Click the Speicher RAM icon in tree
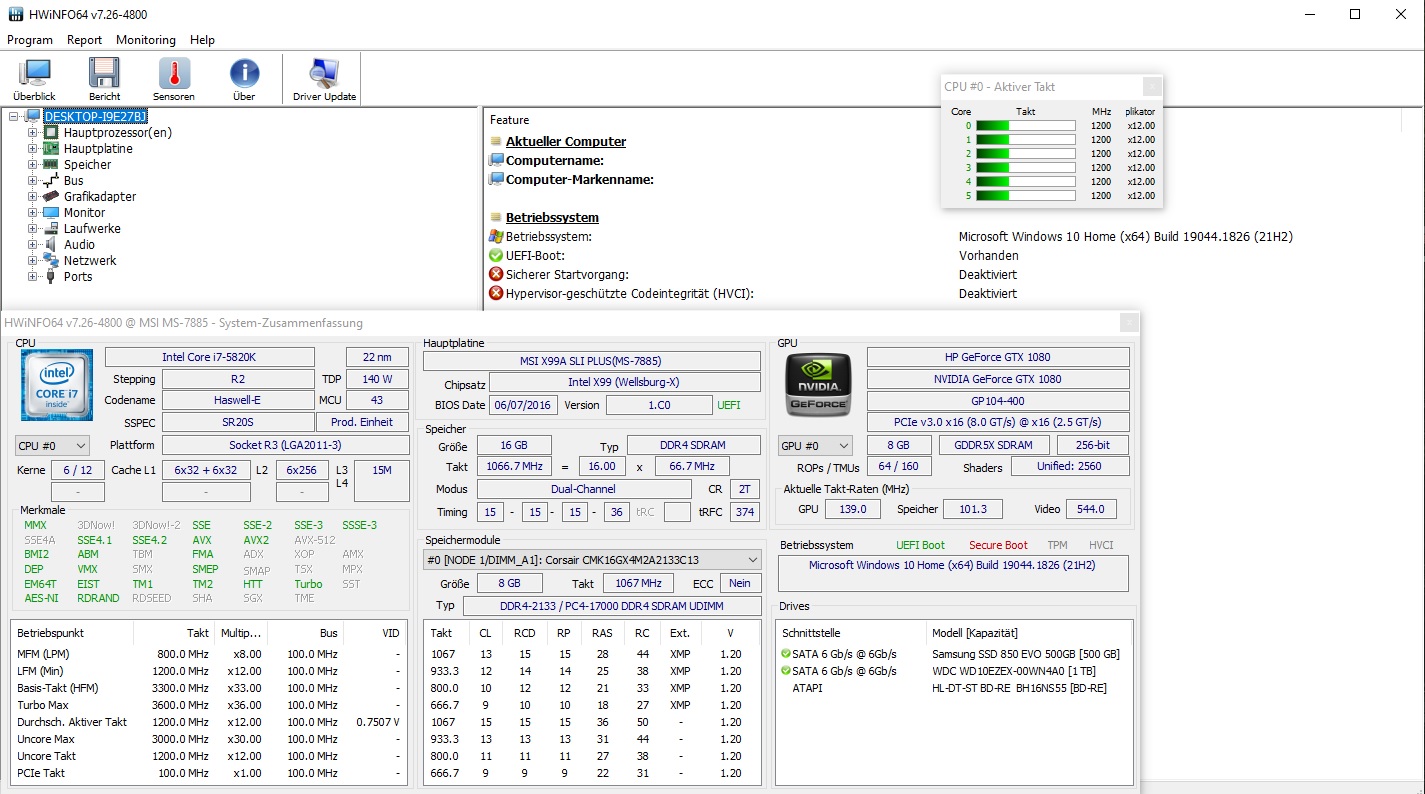Image resolution: width=1425 pixels, height=794 pixels. pos(51,164)
